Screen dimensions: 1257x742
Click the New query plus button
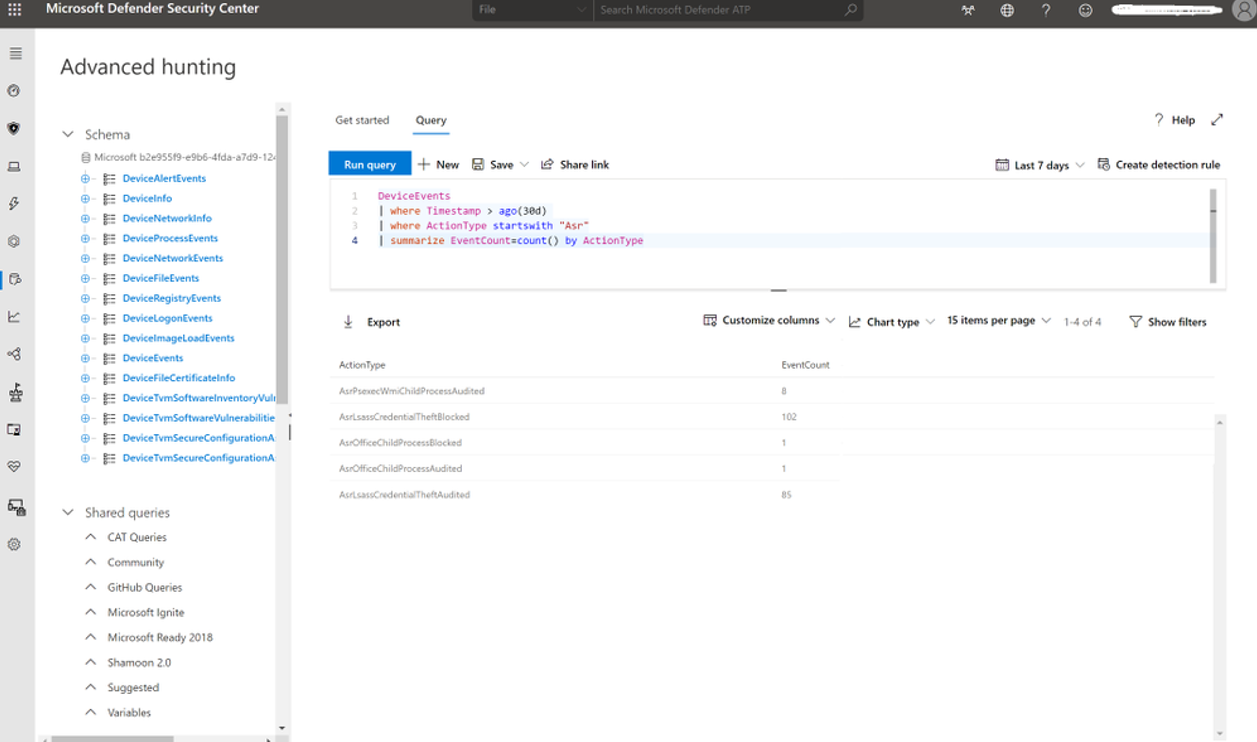point(438,165)
